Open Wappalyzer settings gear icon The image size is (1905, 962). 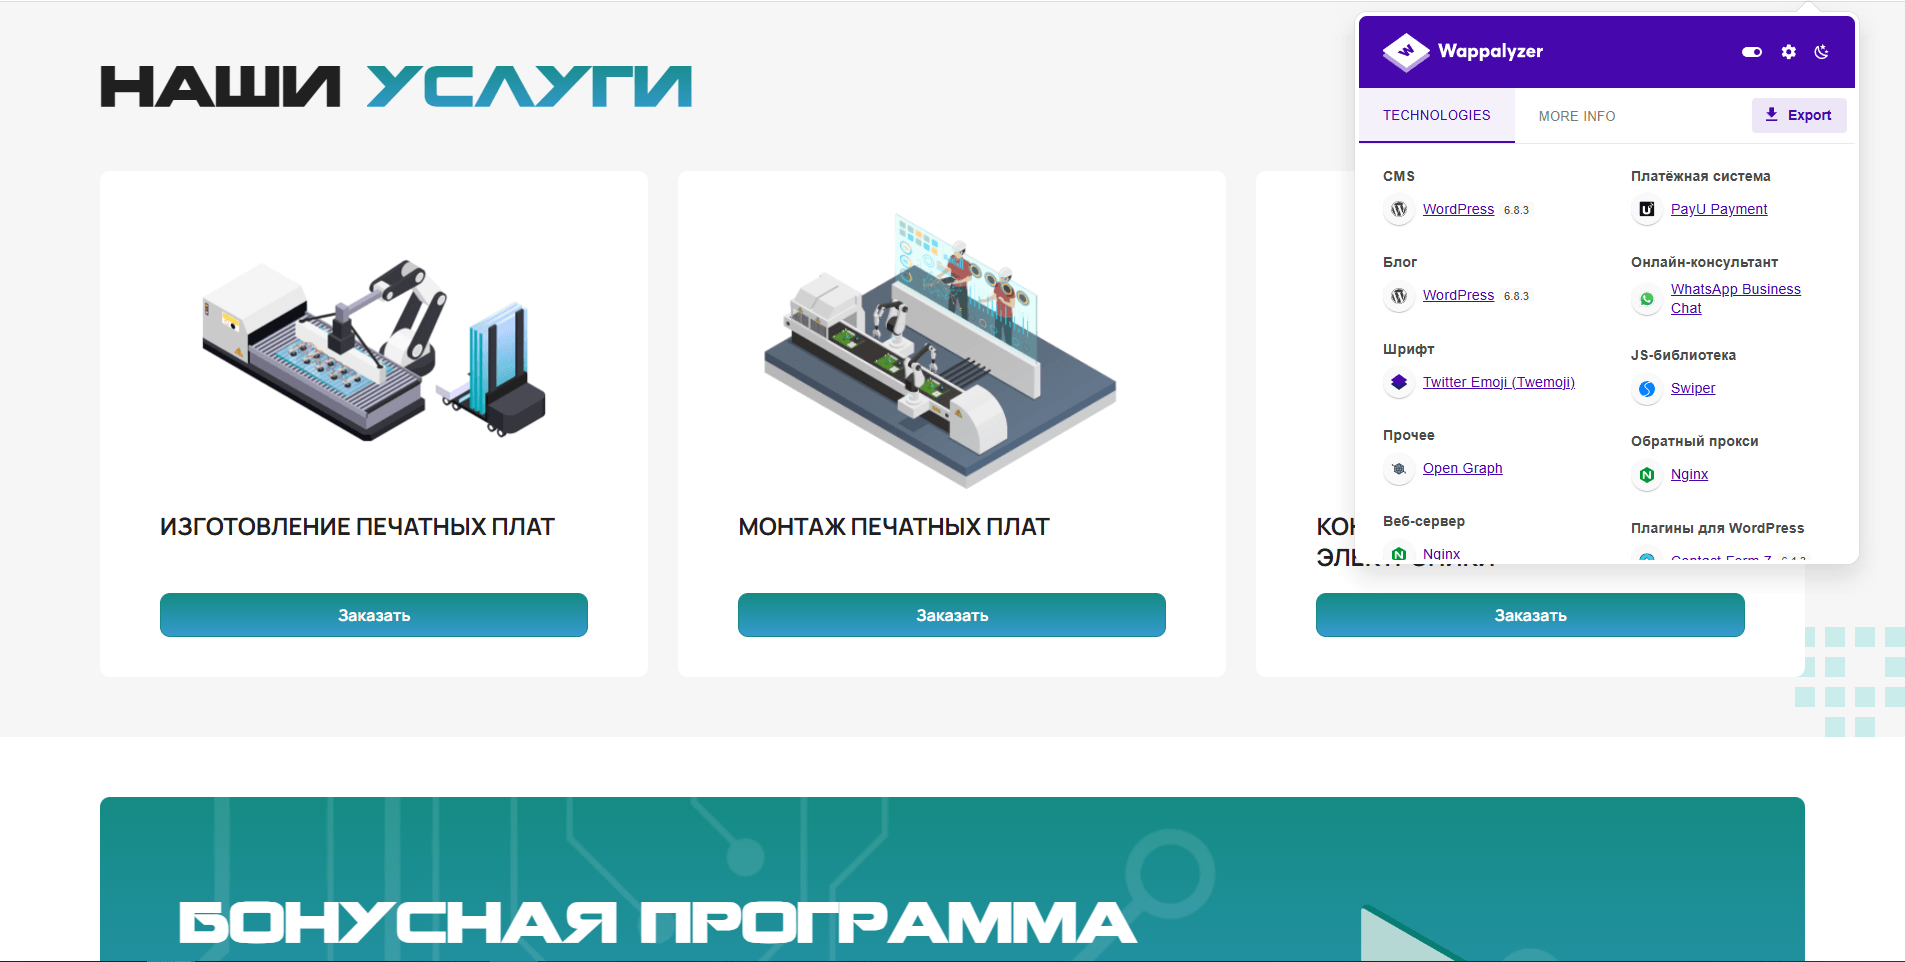1789,52
